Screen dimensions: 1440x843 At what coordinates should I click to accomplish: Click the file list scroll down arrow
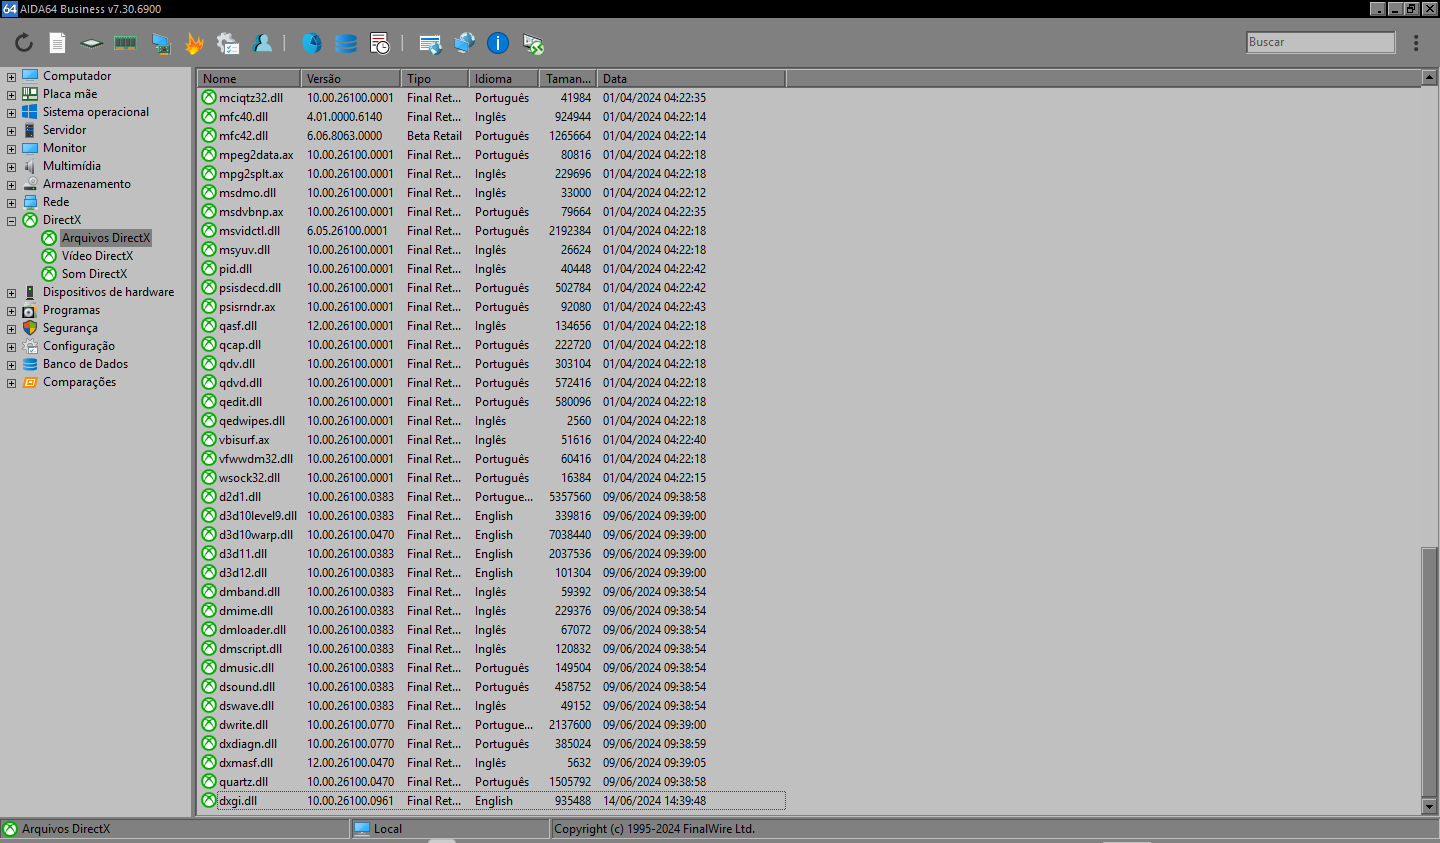(1429, 806)
